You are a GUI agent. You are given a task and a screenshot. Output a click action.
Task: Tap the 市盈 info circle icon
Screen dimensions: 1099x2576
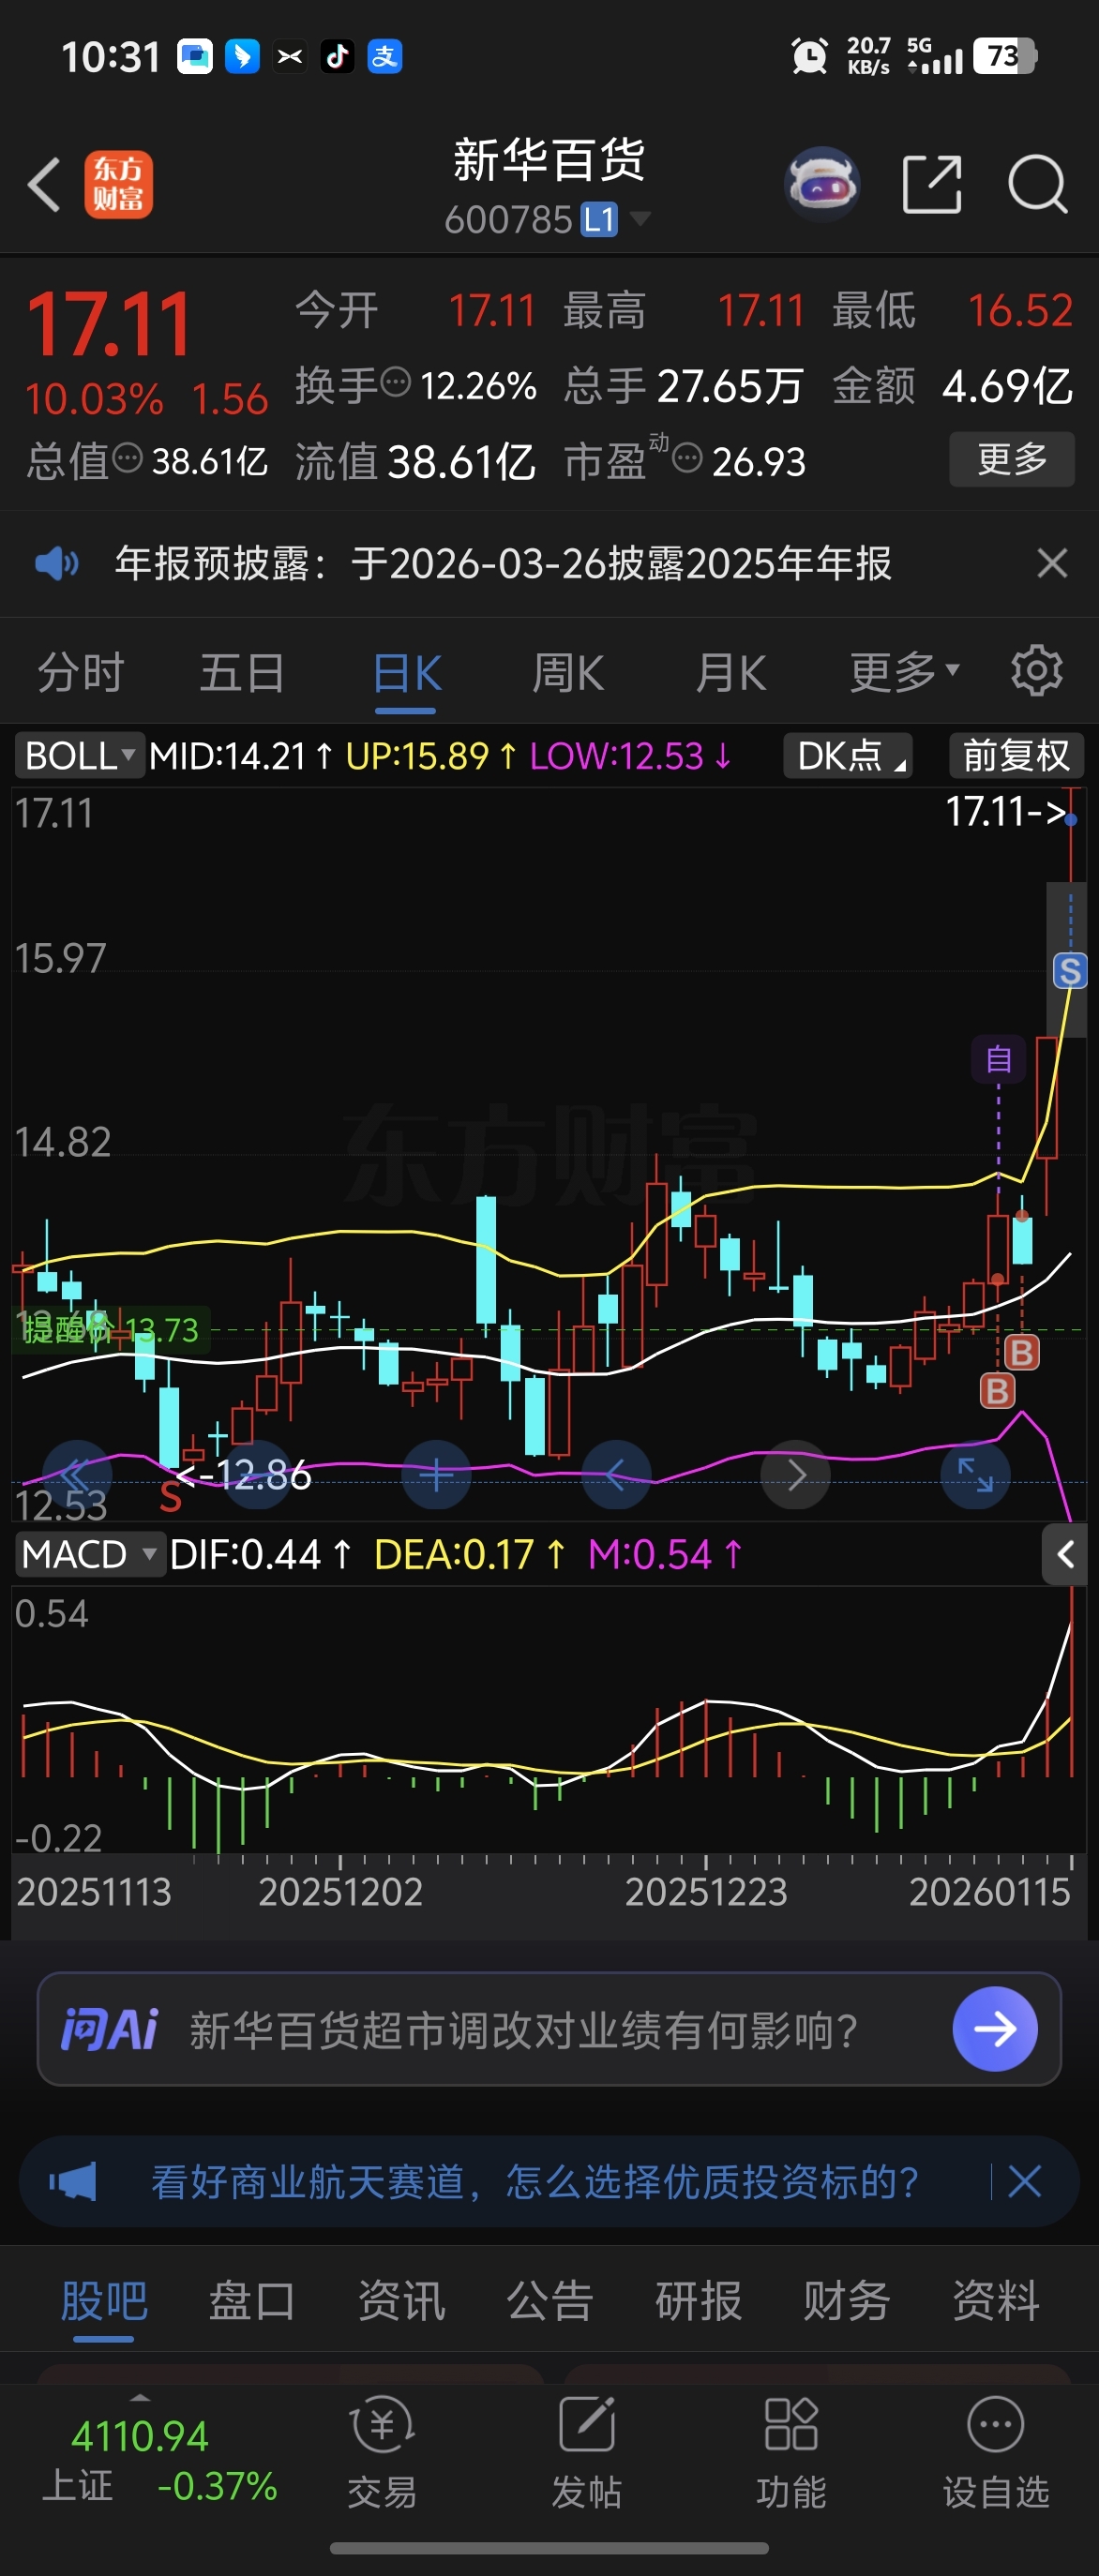pyautogui.click(x=687, y=459)
